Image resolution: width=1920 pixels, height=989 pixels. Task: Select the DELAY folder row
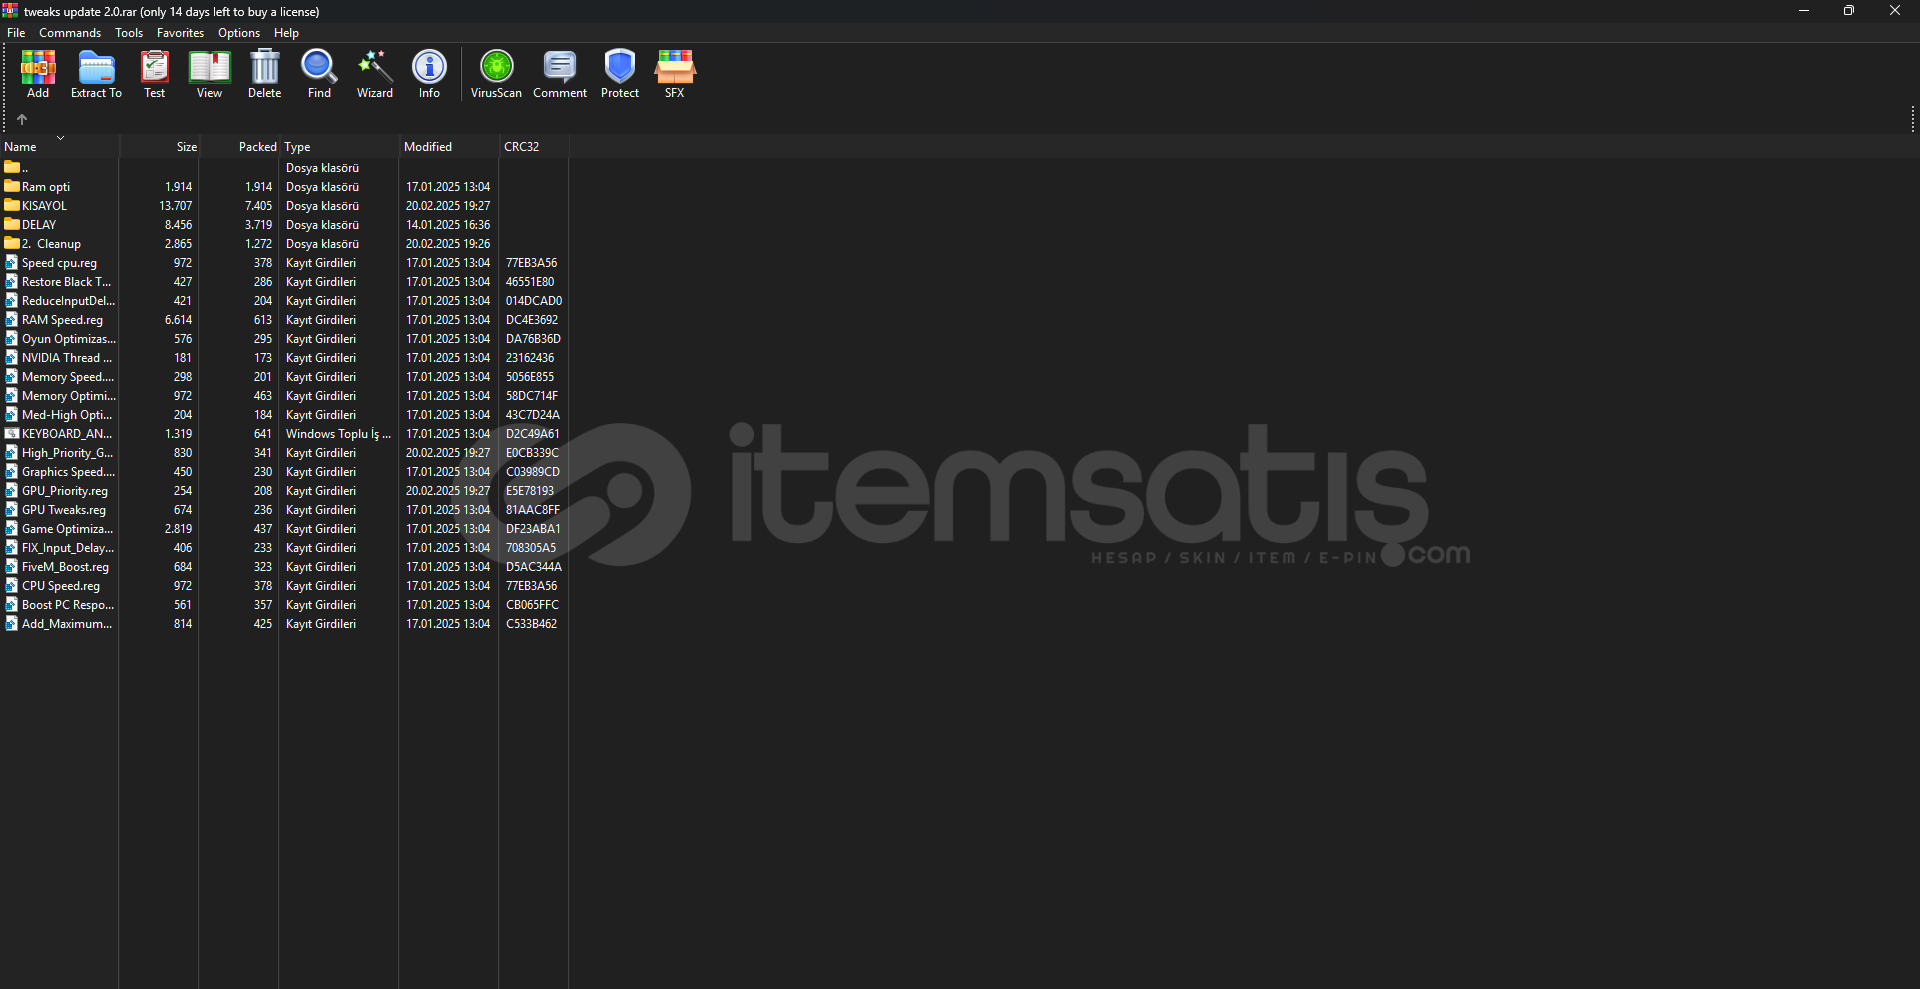(x=284, y=224)
